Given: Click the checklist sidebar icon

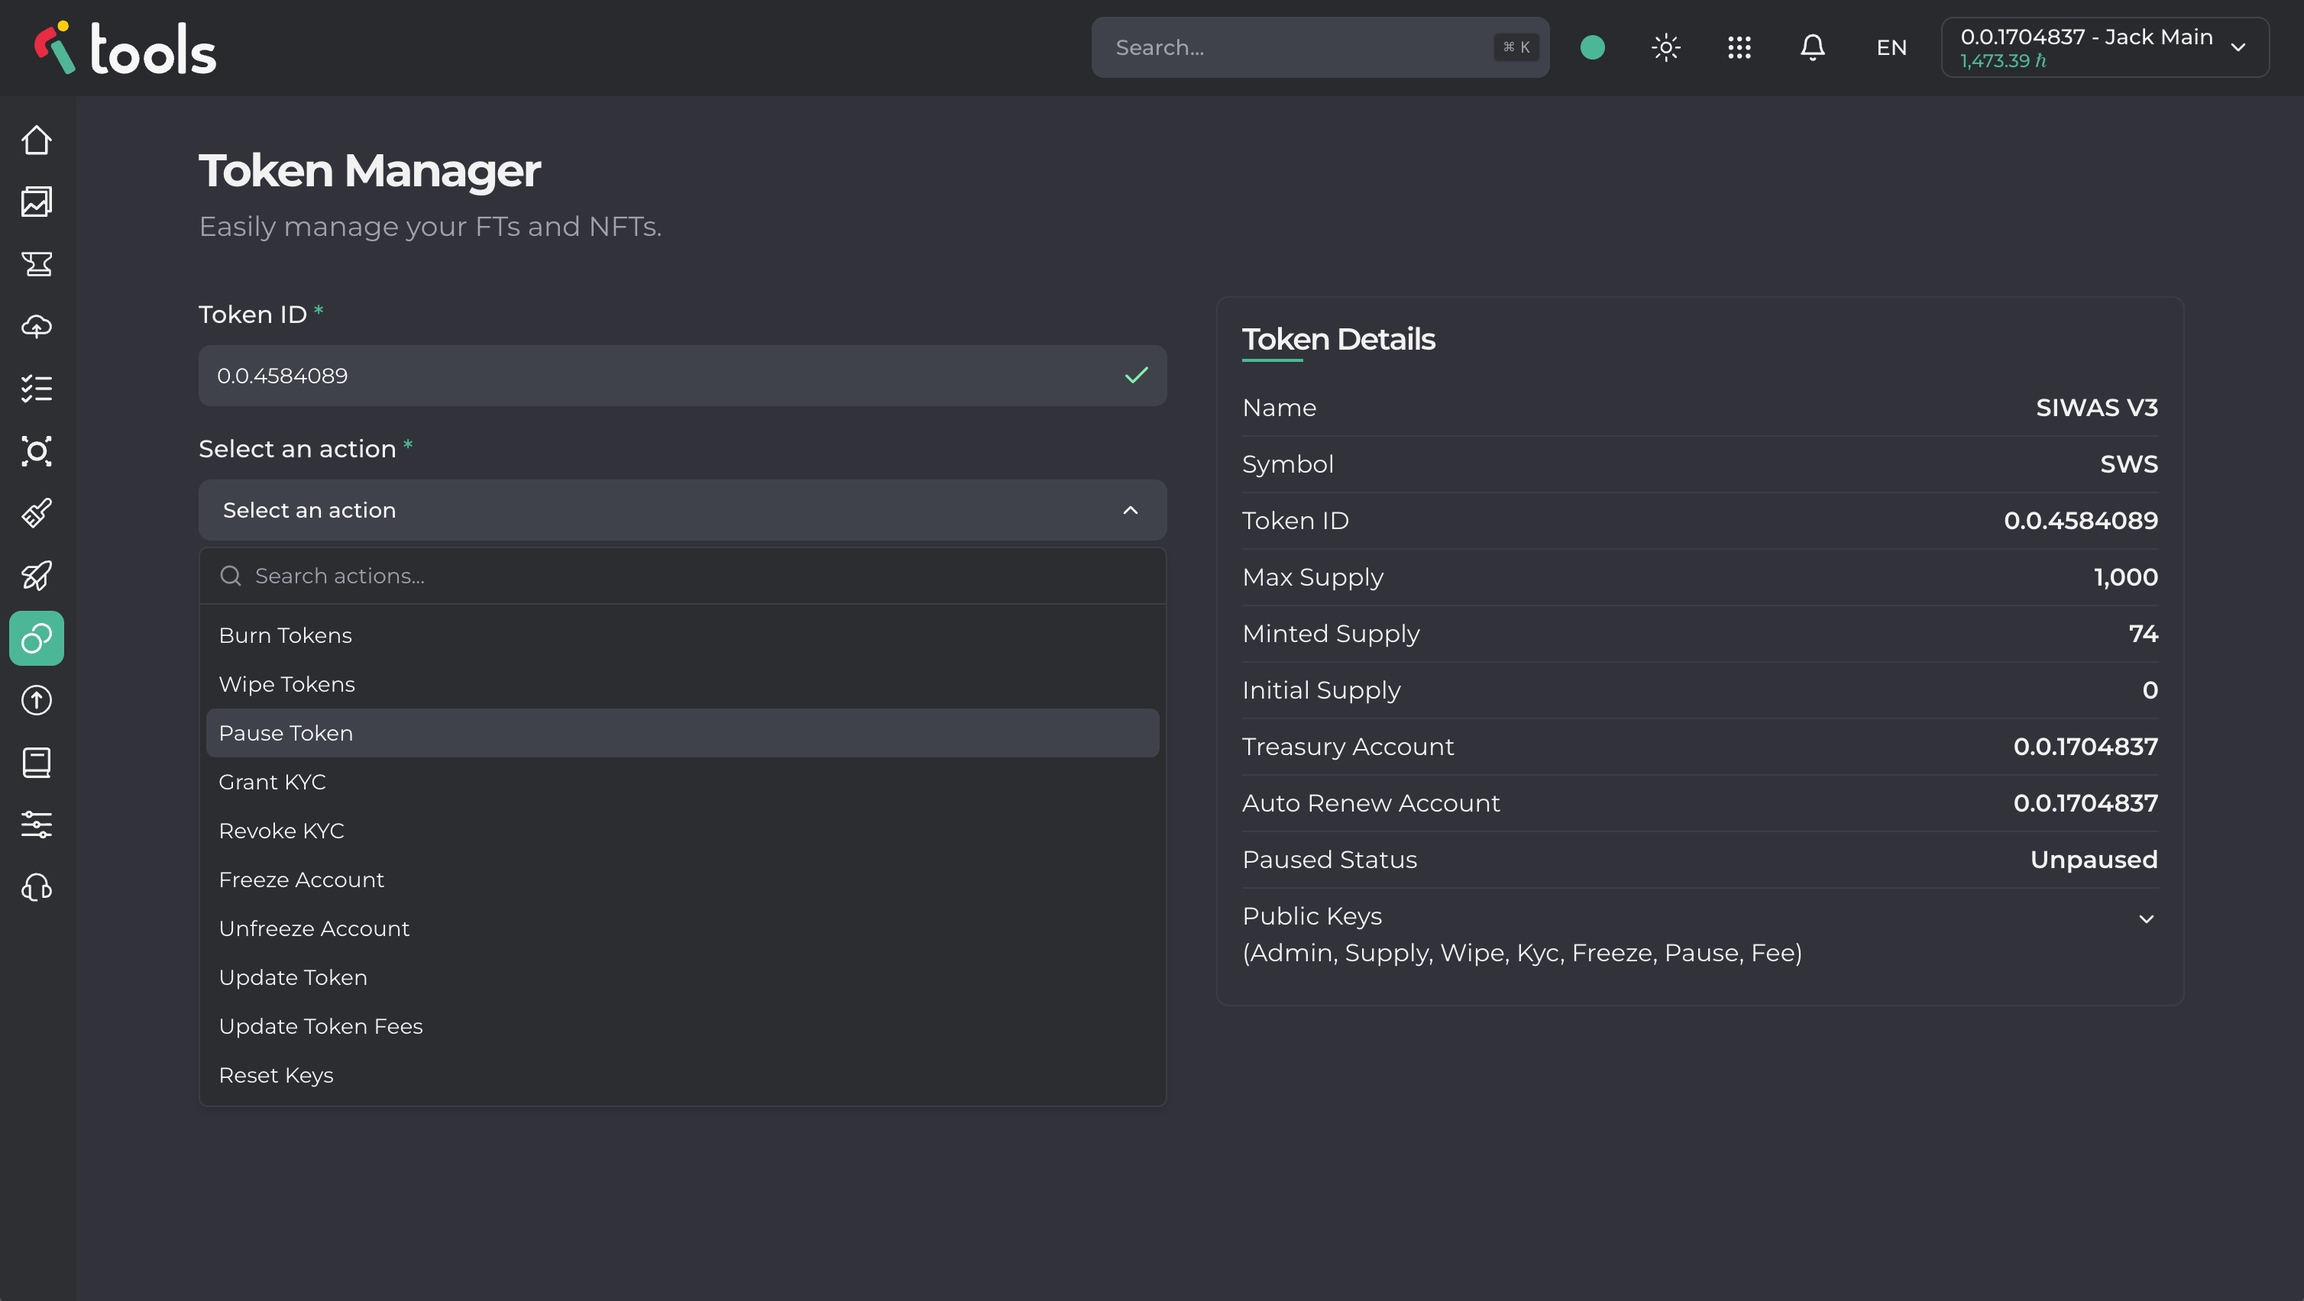Looking at the screenshot, I should click(37, 389).
